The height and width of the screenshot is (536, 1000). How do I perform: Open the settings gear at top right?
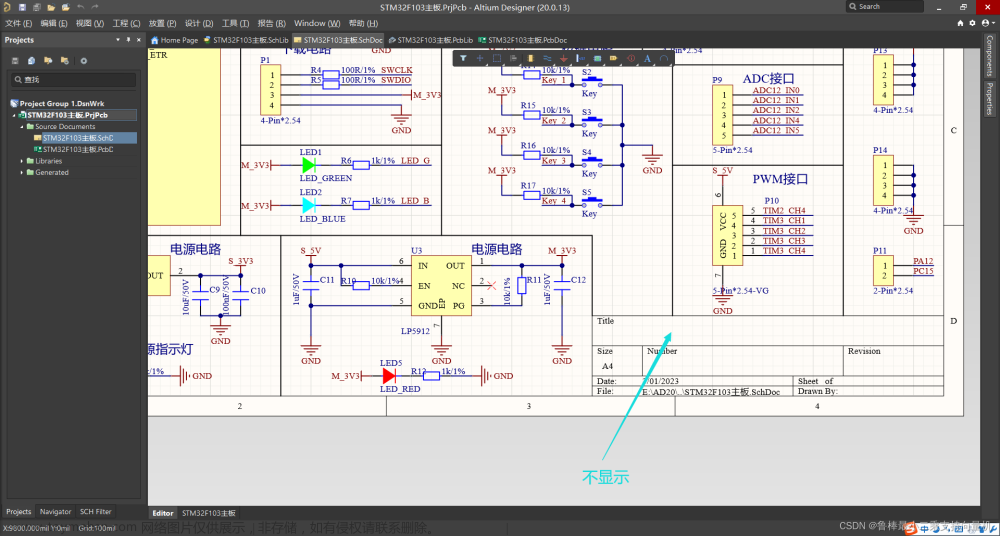(973, 23)
